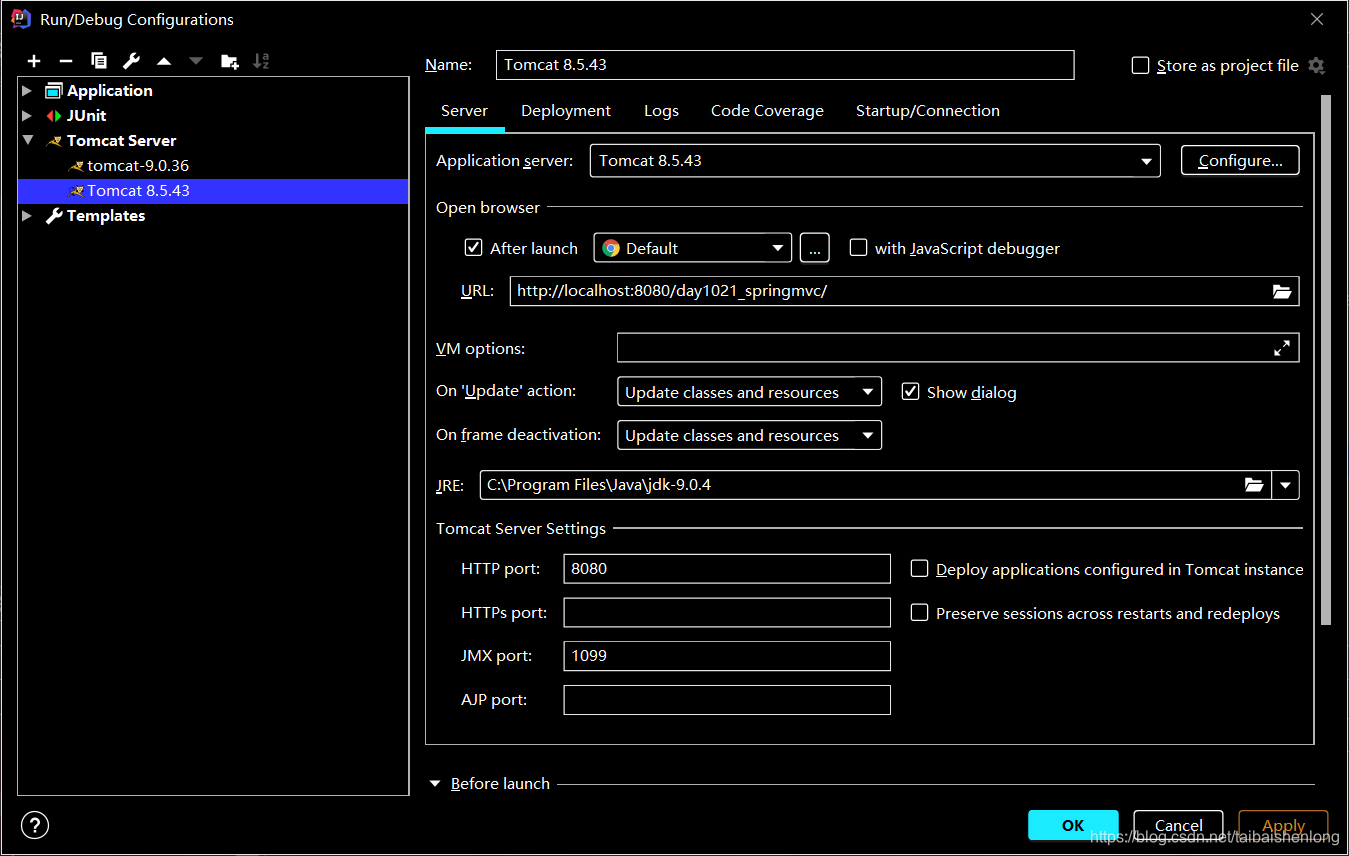The width and height of the screenshot is (1349, 856).
Task: Enable Preserve sessions across restarts and redeploys
Action: click(x=919, y=613)
